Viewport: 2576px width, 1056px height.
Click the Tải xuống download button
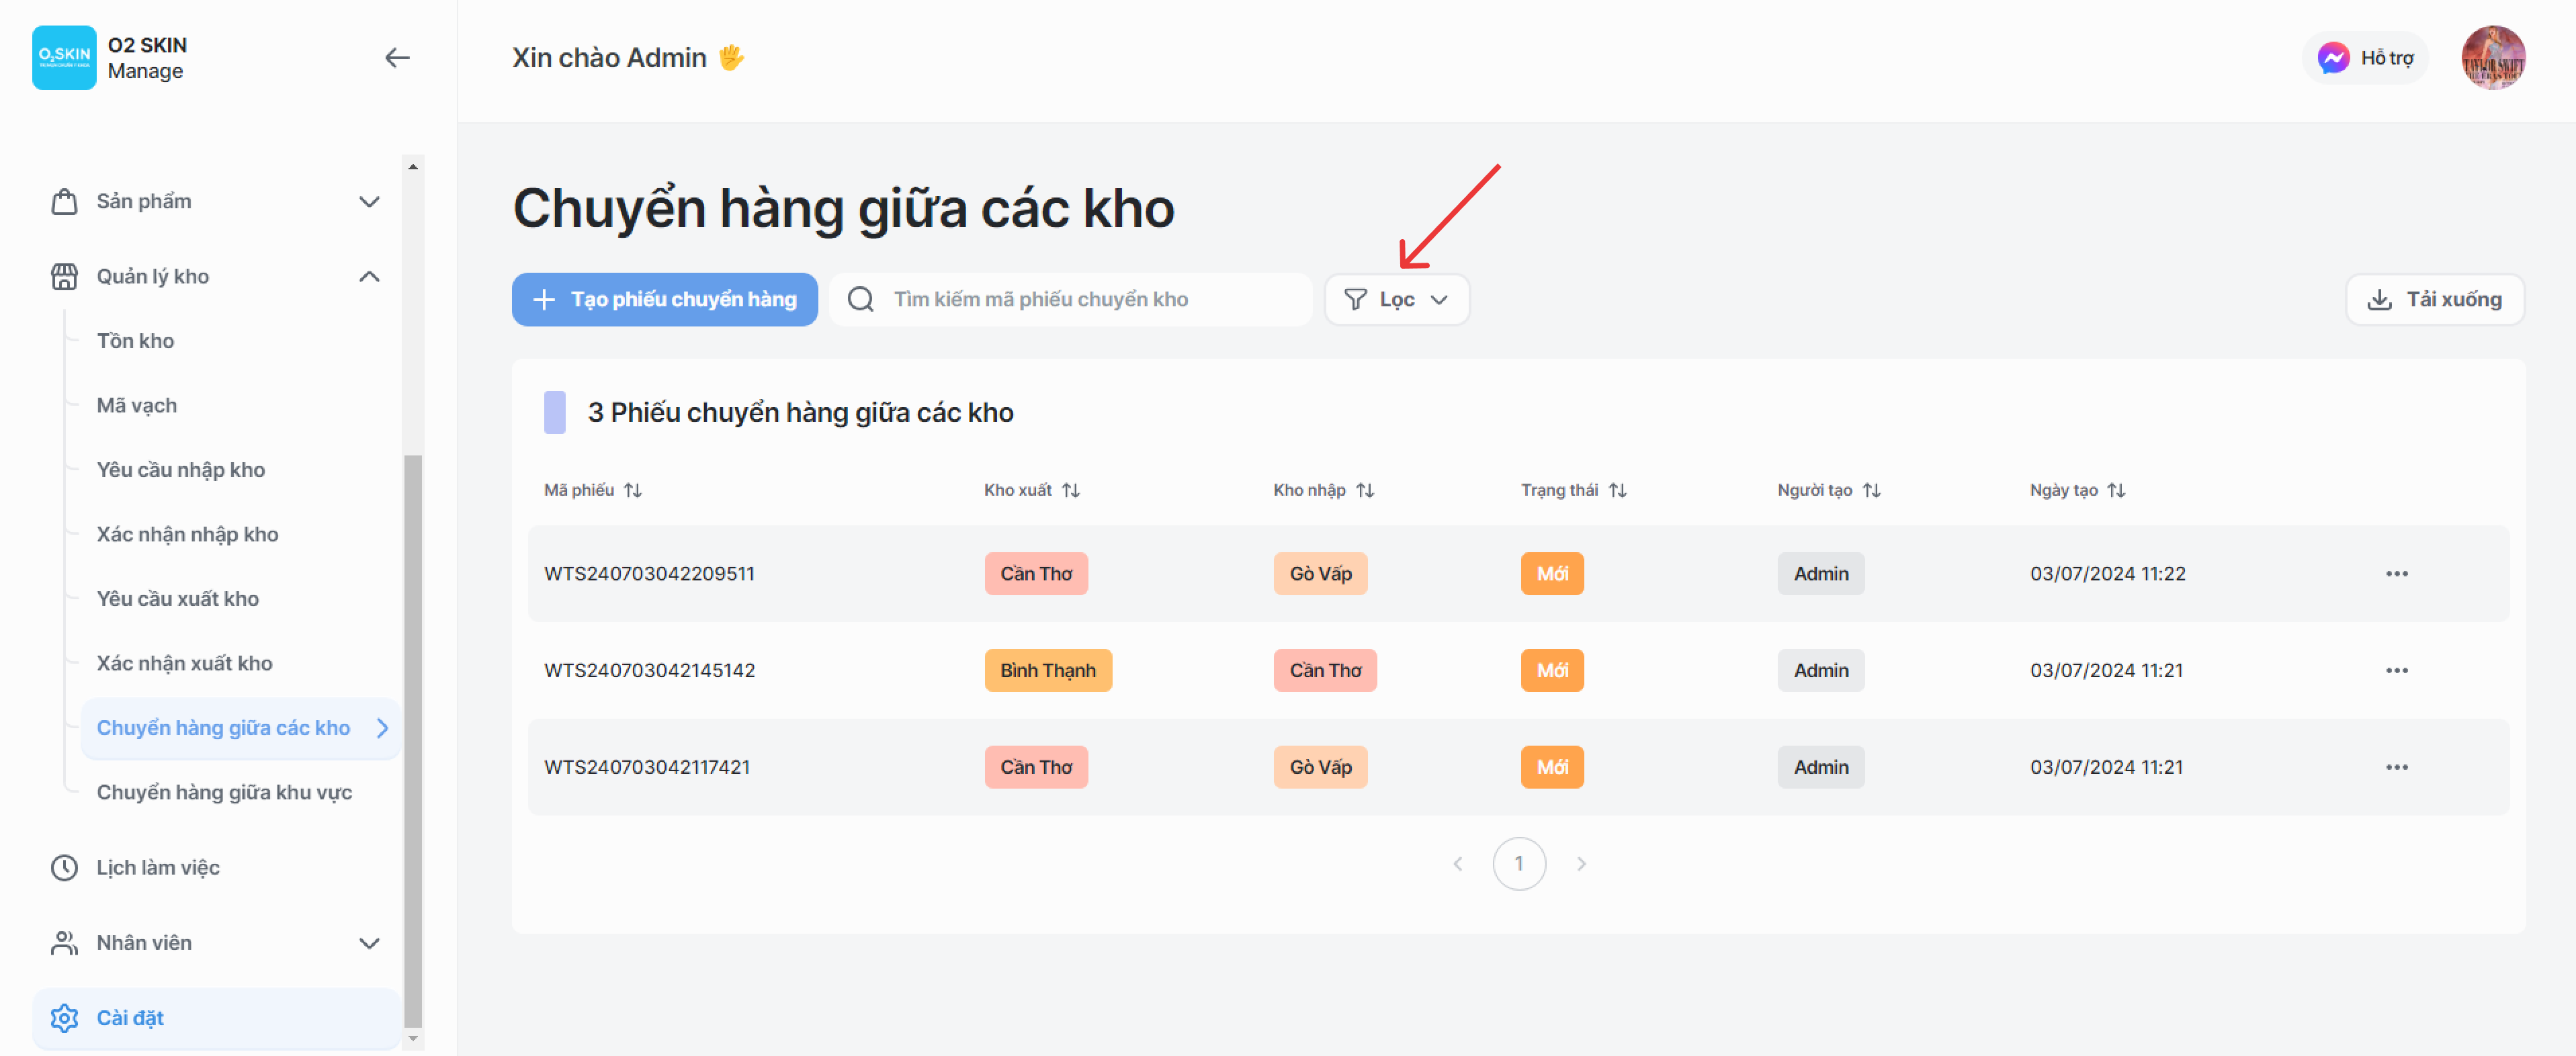click(x=2434, y=299)
